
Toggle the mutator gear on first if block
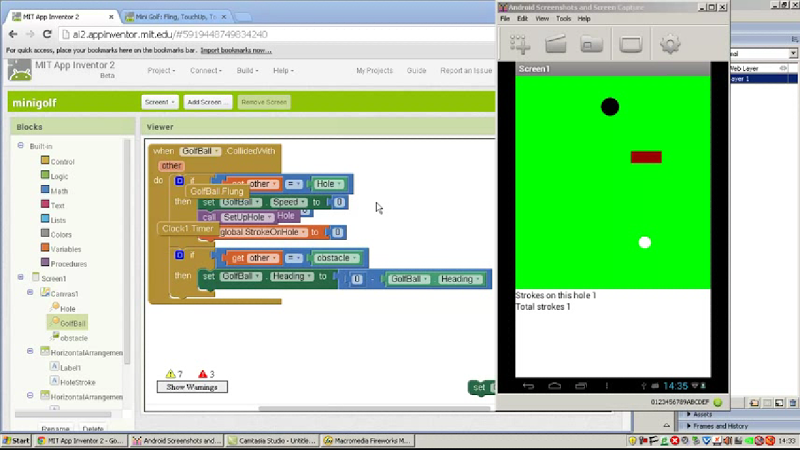point(179,181)
